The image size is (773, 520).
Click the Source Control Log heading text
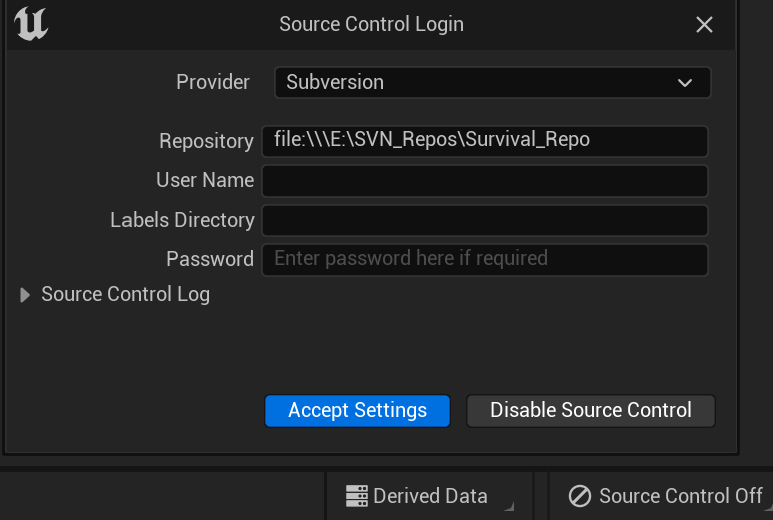[125, 295]
